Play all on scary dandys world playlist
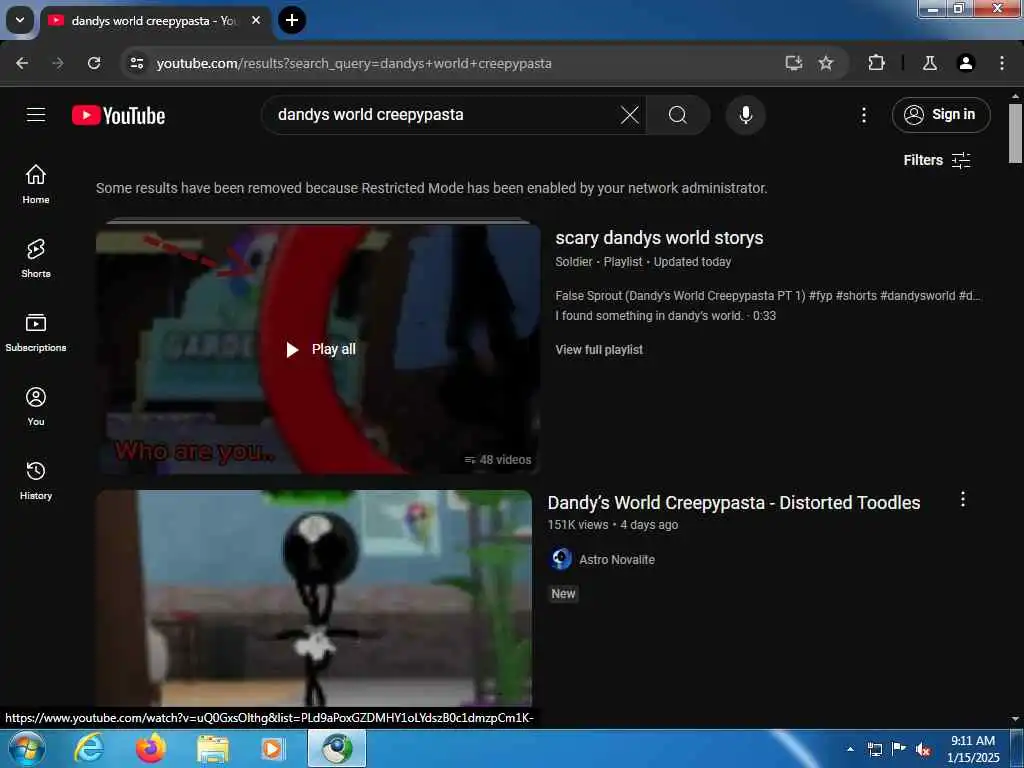Image resolution: width=1024 pixels, height=768 pixels. click(x=321, y=349)
